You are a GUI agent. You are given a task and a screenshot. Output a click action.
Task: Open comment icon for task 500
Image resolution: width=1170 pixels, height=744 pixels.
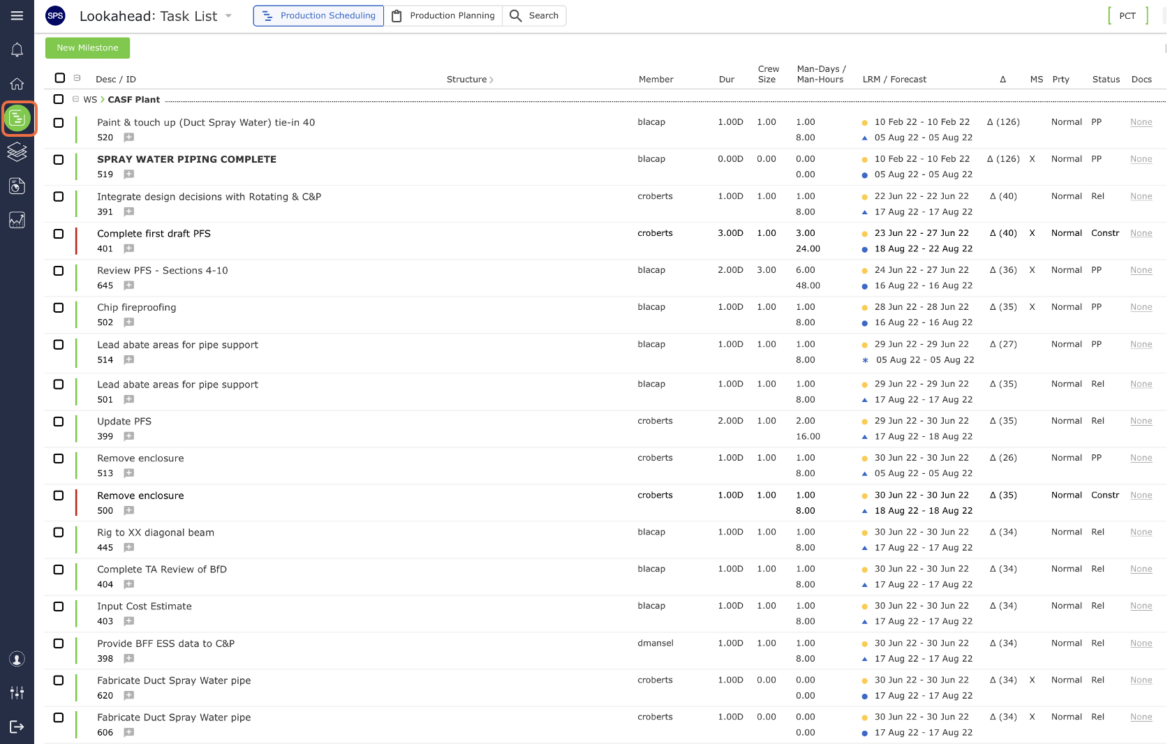pos(129,510)
